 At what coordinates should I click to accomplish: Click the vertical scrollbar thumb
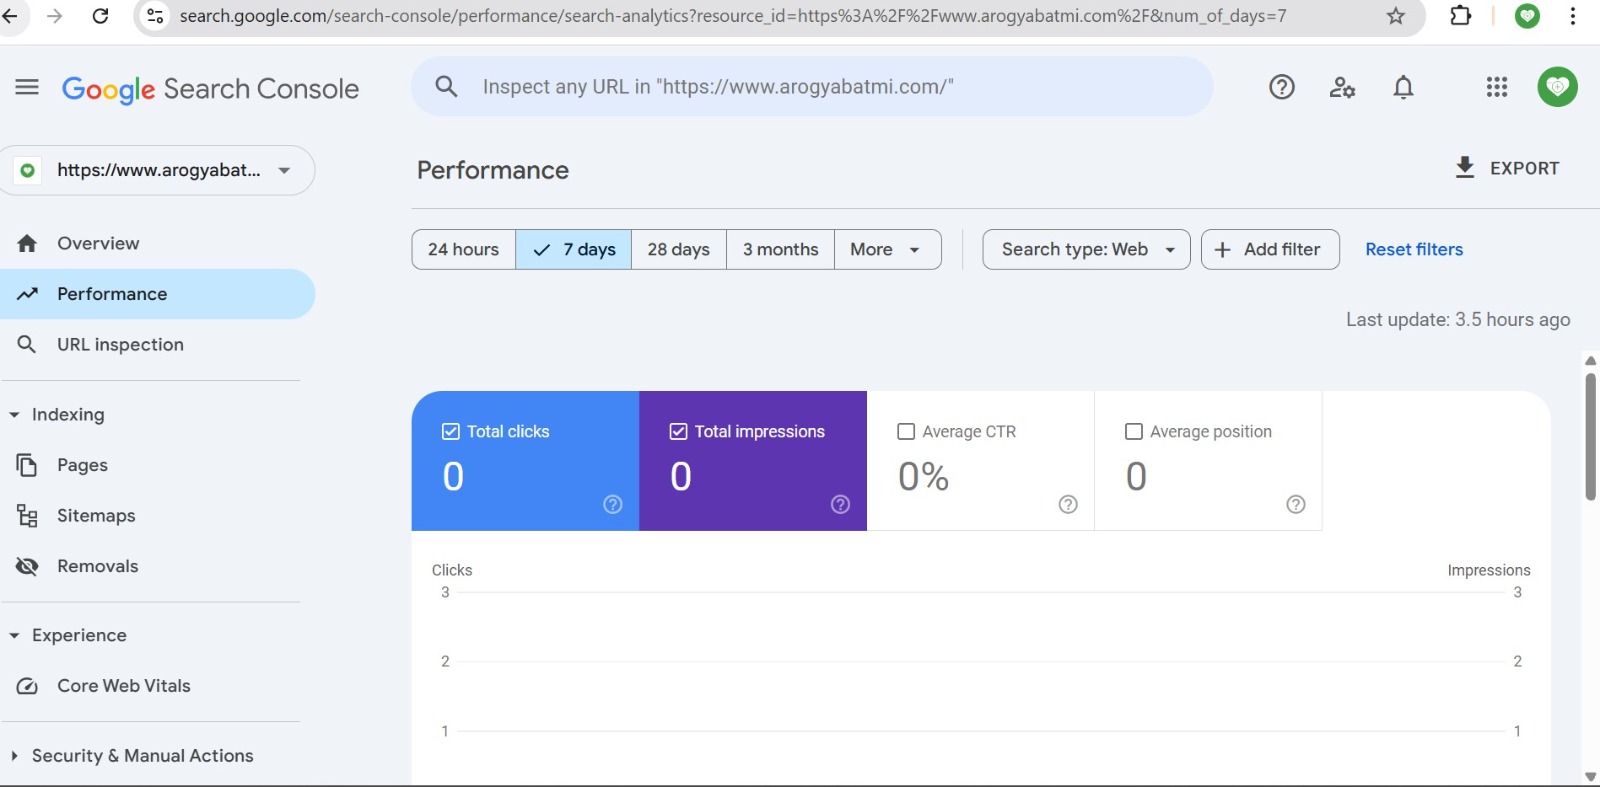click(1590, 437)
